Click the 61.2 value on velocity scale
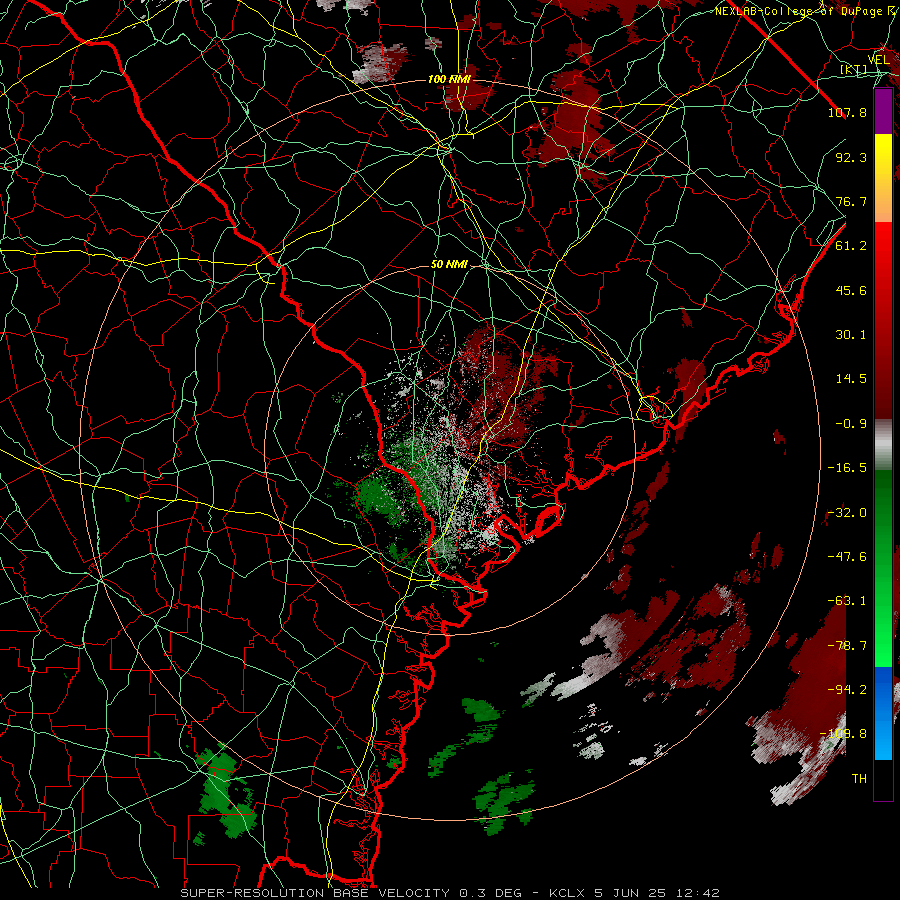Viewport: 900px width, 900px height. coord(851,246)
